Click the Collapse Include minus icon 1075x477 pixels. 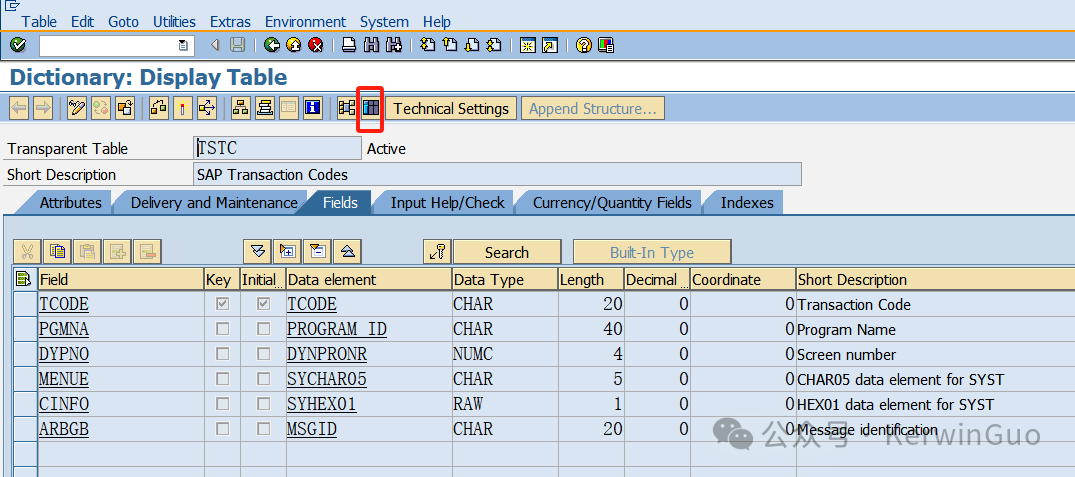[x=317, y=252]
